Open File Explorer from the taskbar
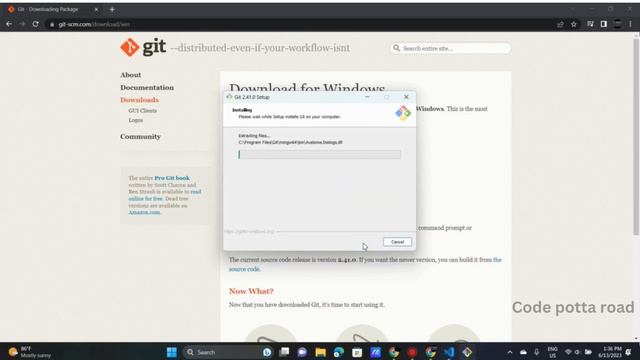640x360 pixels. point(320,352)
